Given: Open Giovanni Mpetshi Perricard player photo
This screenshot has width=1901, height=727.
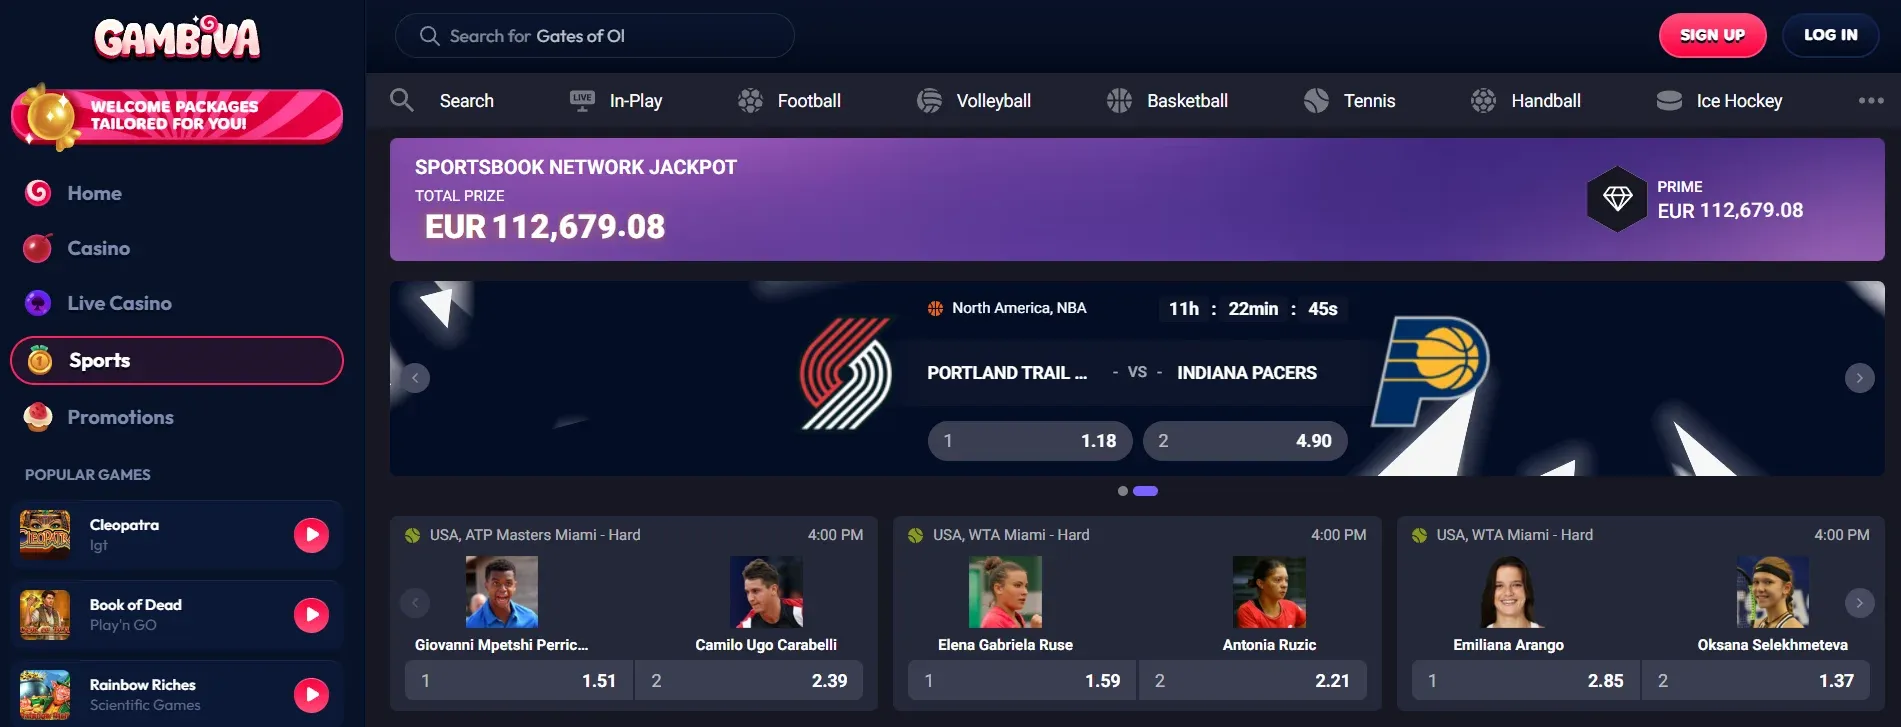Looking at the screenshot, I should (x=502, y=592).
